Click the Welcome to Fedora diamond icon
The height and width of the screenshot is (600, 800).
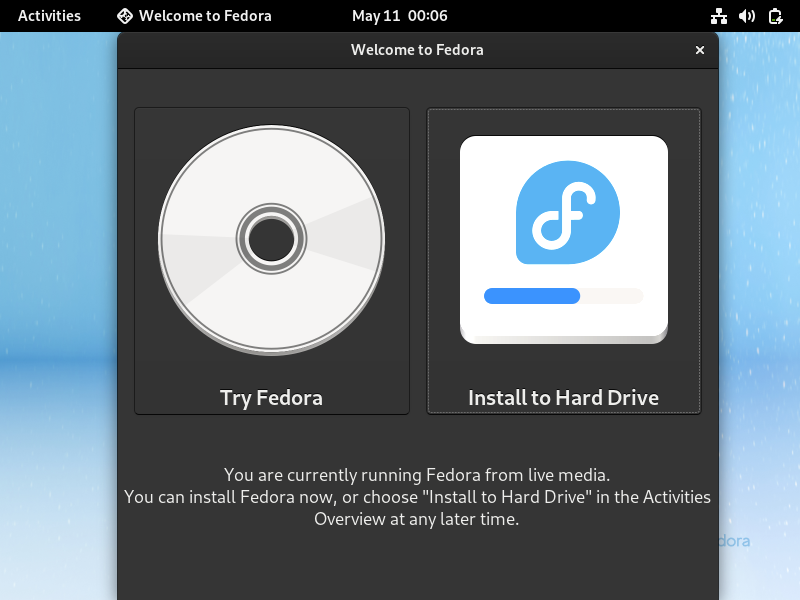(124, 15)
